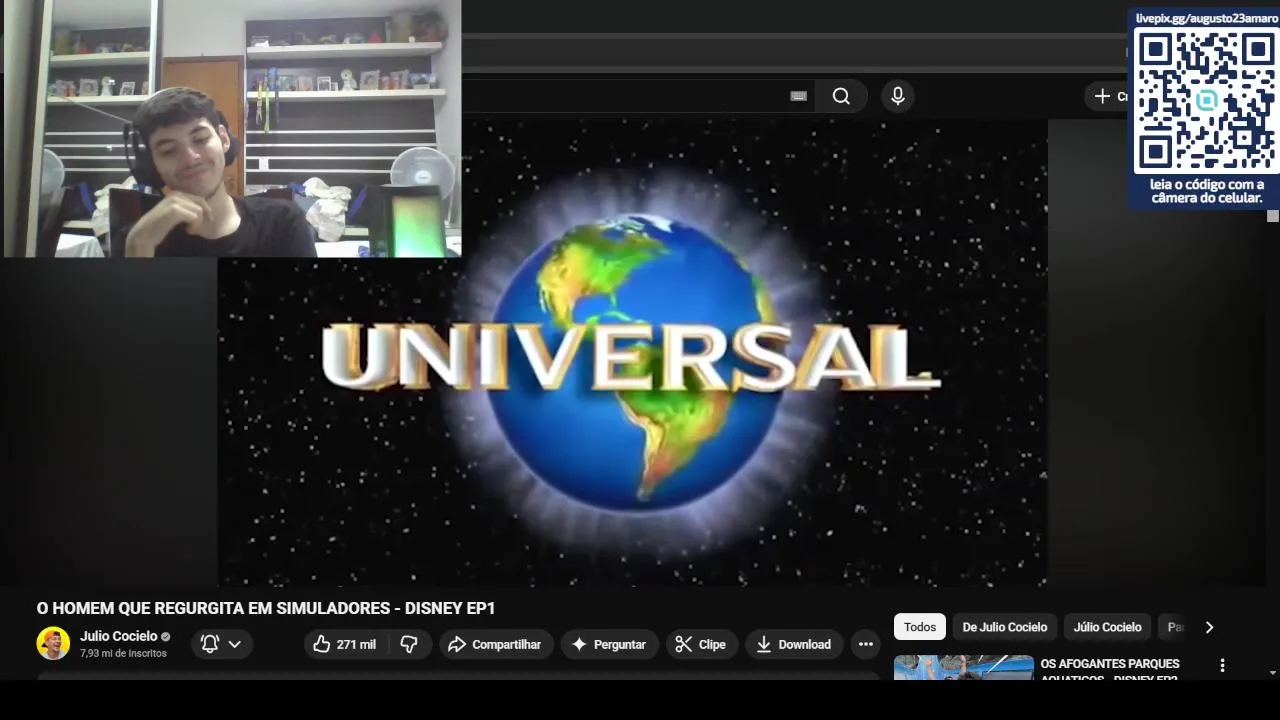The image size is (1280, 720).
Task: Click video title O HOMEM QUE REGURGITA
Action: (x=266, y=608)
